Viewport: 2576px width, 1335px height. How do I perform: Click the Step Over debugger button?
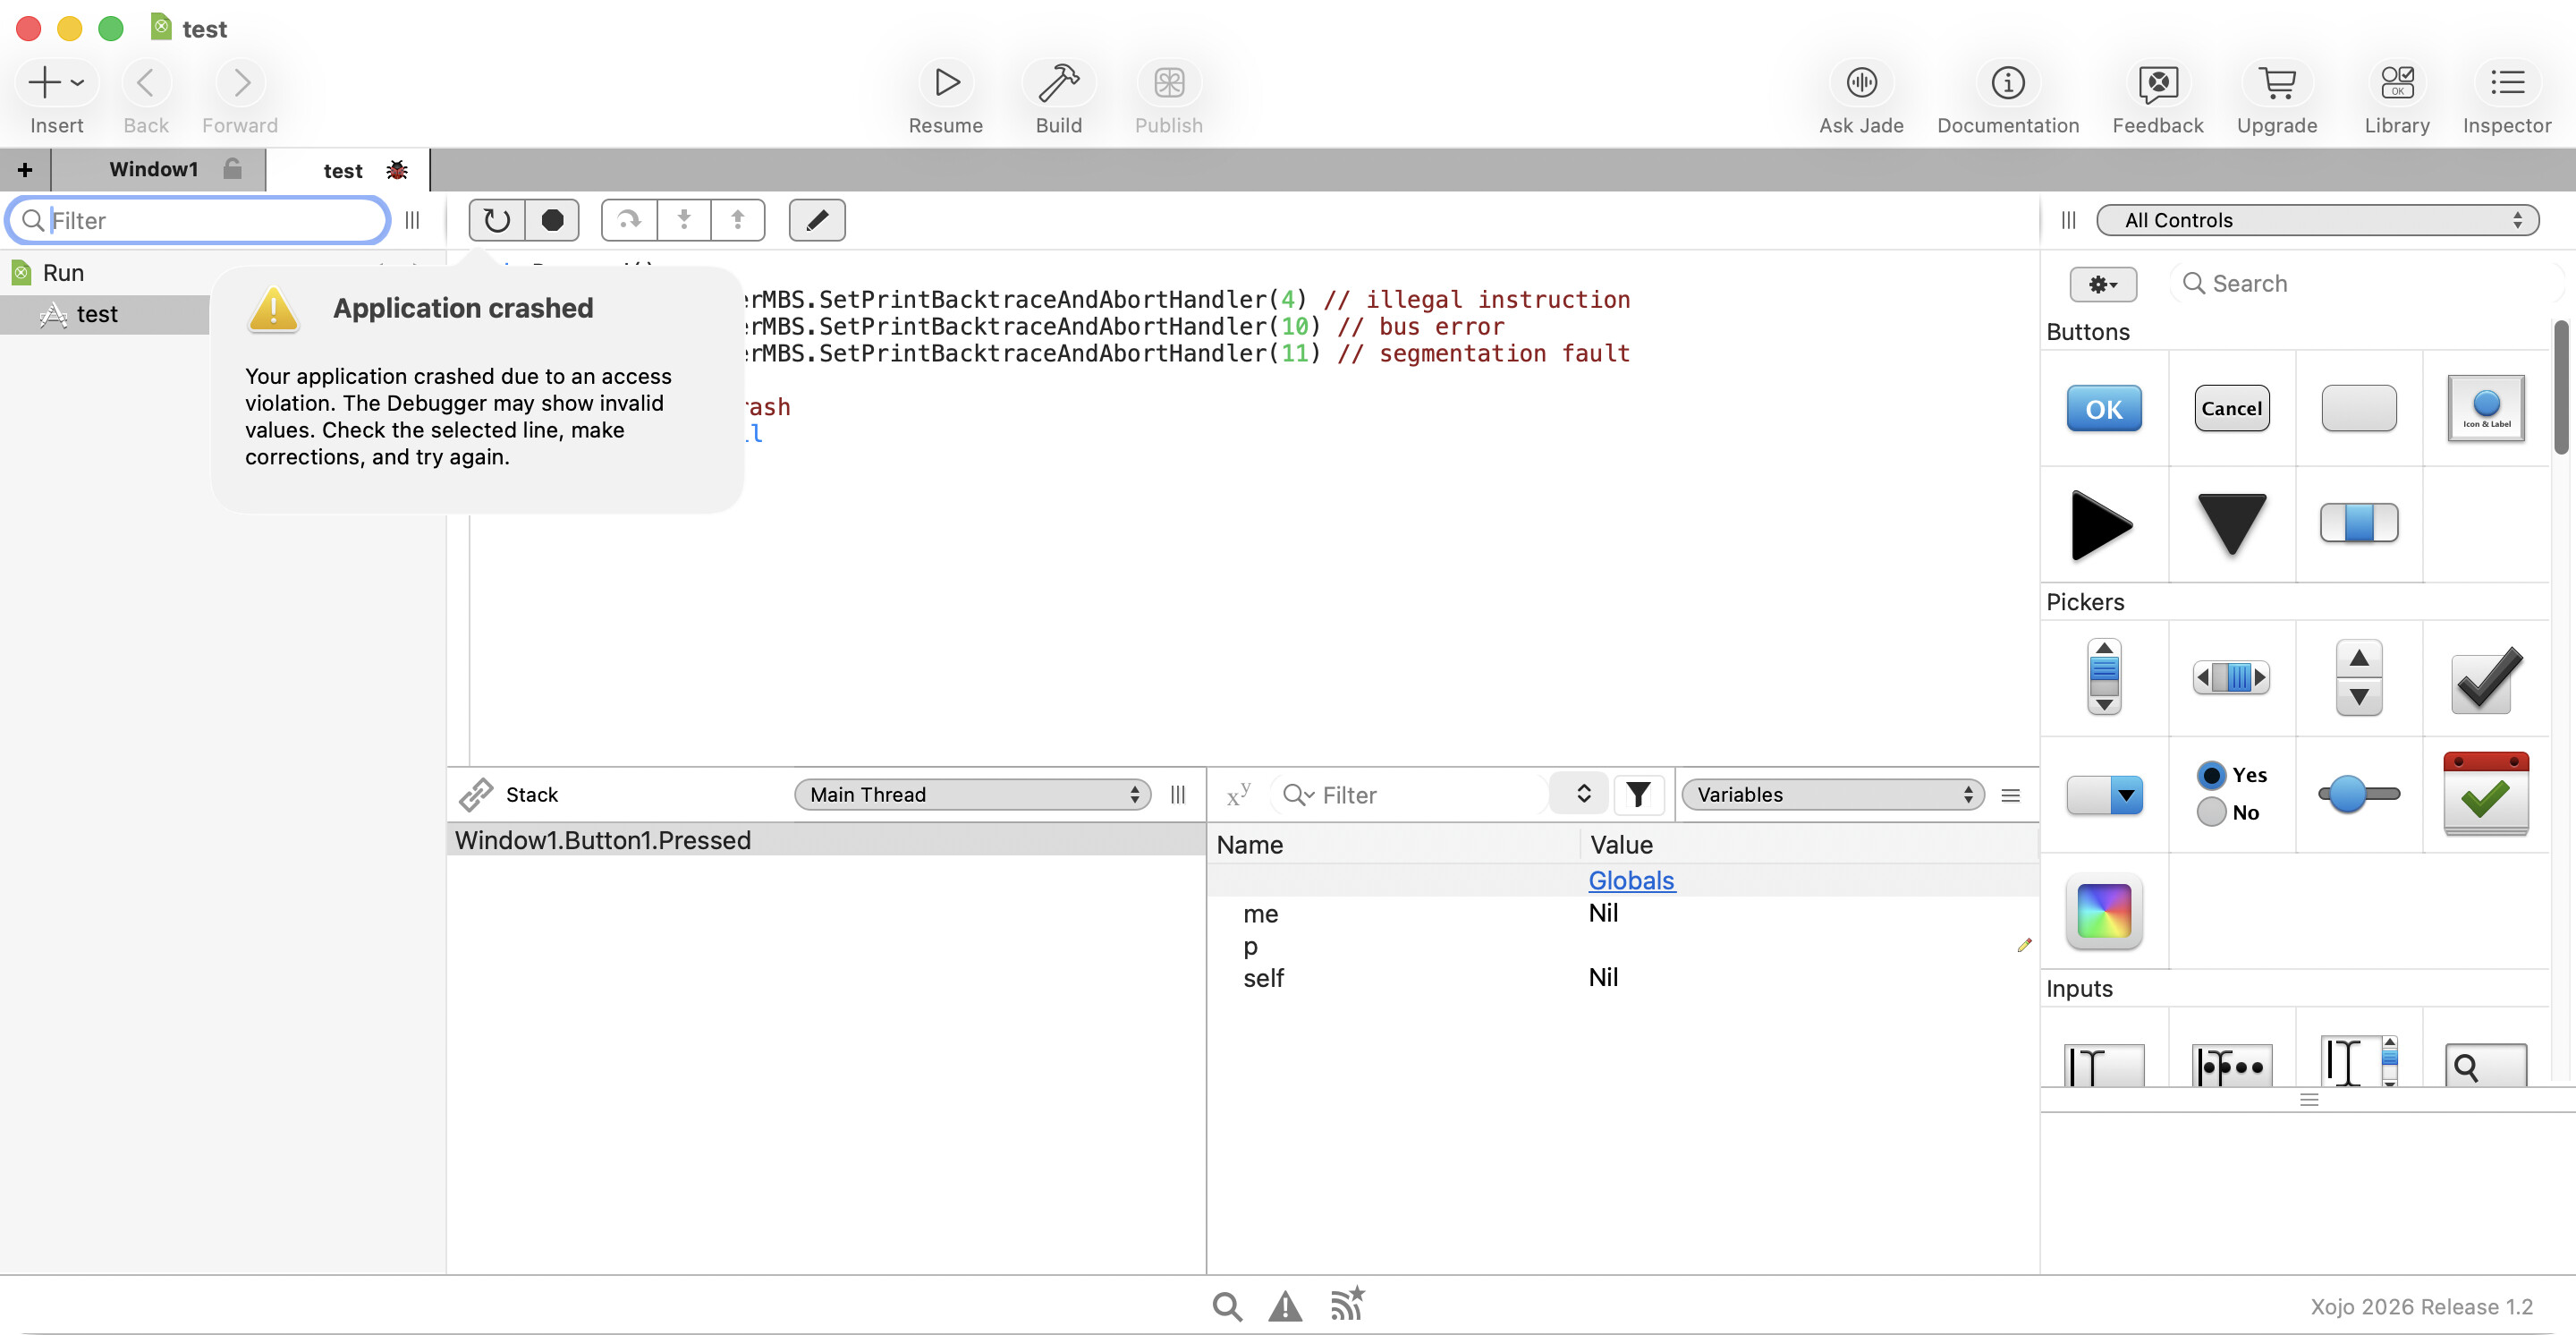point(629,220)
